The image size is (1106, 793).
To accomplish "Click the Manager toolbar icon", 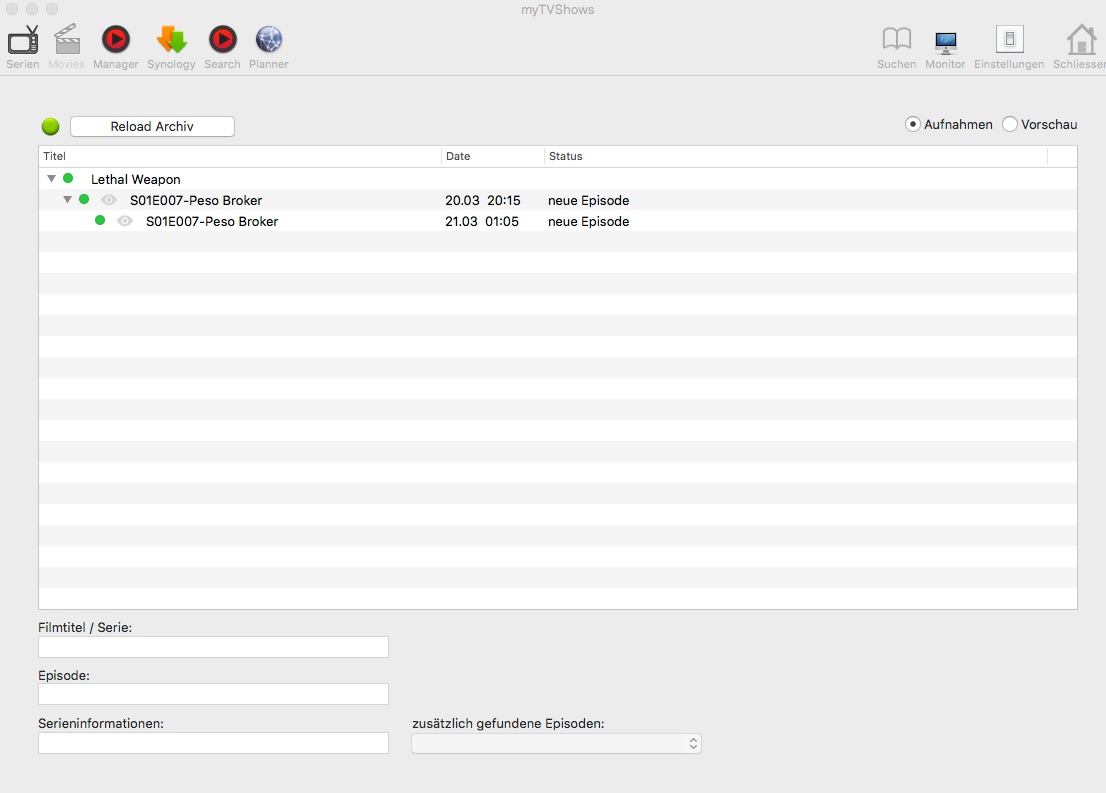I will coord(116,41).
